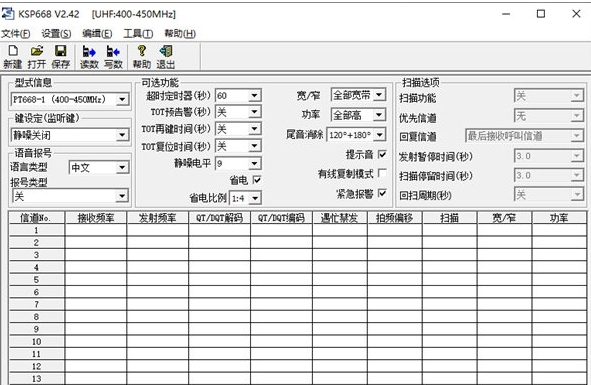Expand the 型式信息 PT668-1 model dropdown
591x385 pixels.
[x=122, y=100]
